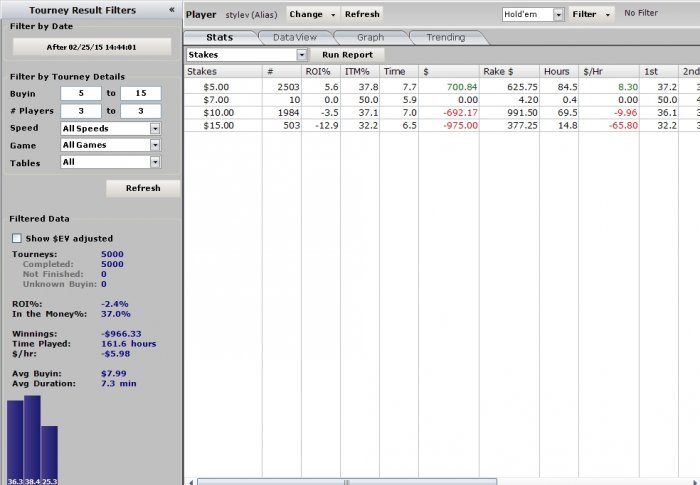Click Refresh next to Change

[x=362, y=14]
